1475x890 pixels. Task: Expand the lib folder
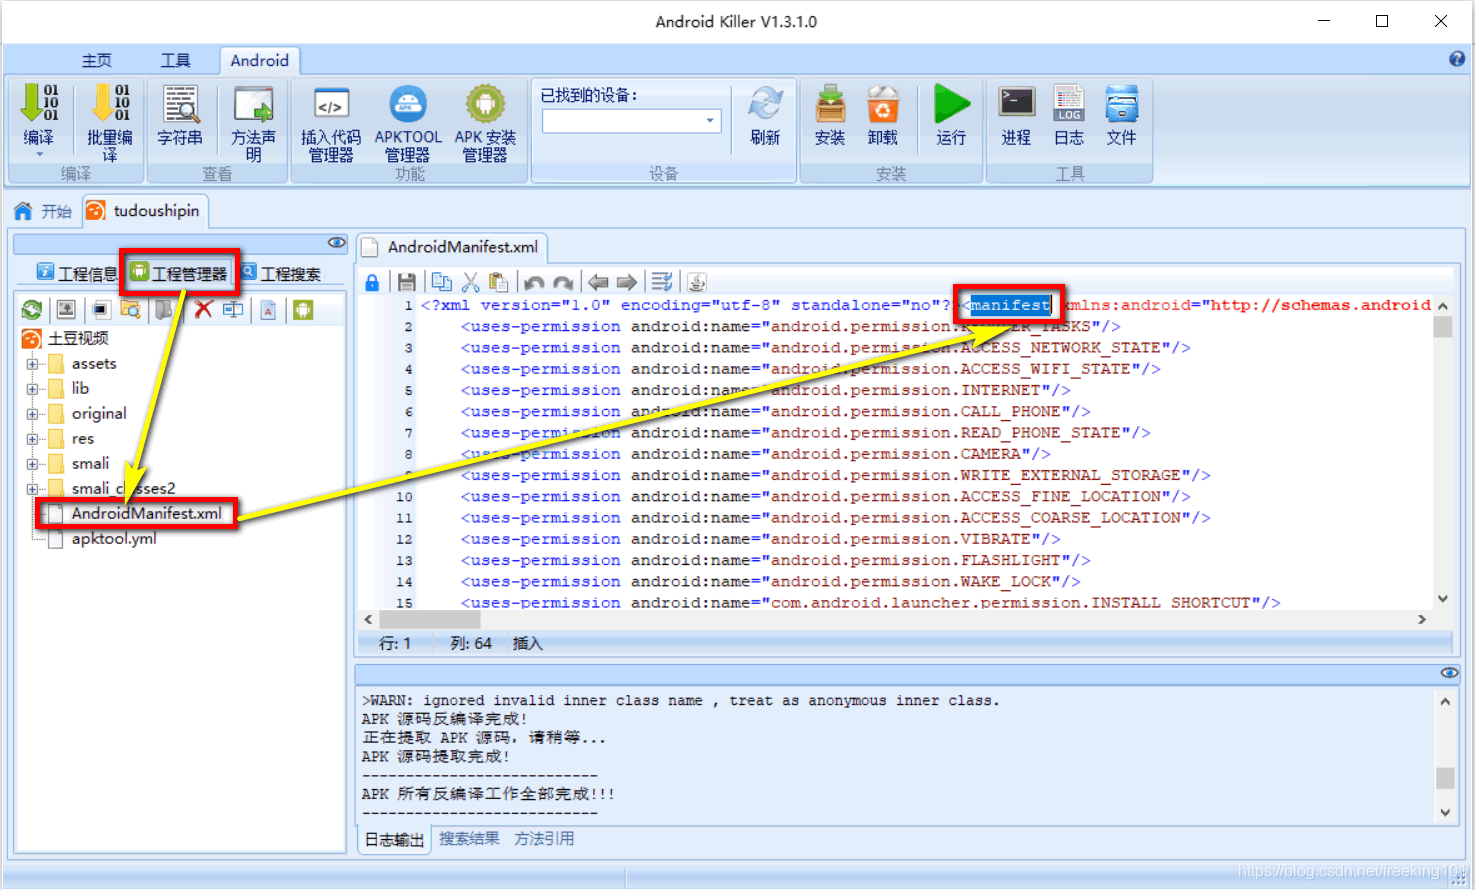tap(32, 389)
